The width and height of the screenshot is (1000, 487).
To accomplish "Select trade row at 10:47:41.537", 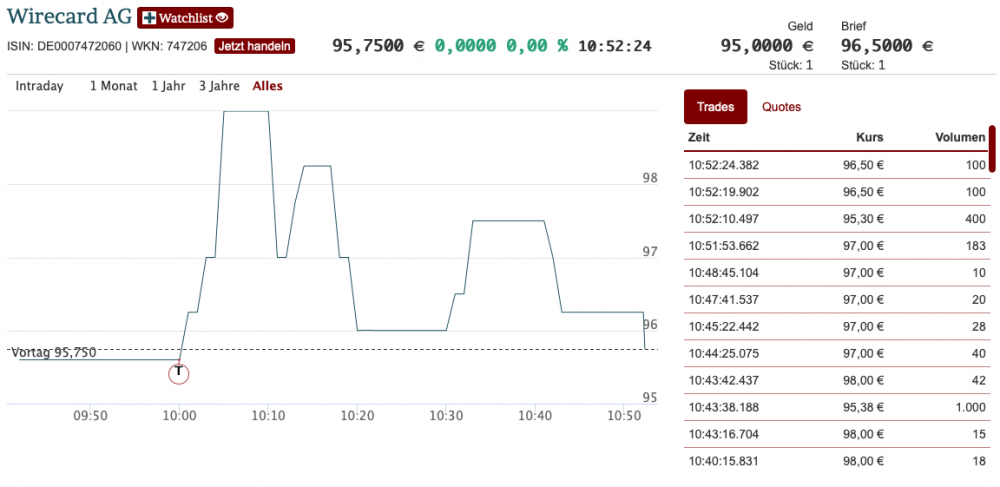I will click(x=836, y=299).
